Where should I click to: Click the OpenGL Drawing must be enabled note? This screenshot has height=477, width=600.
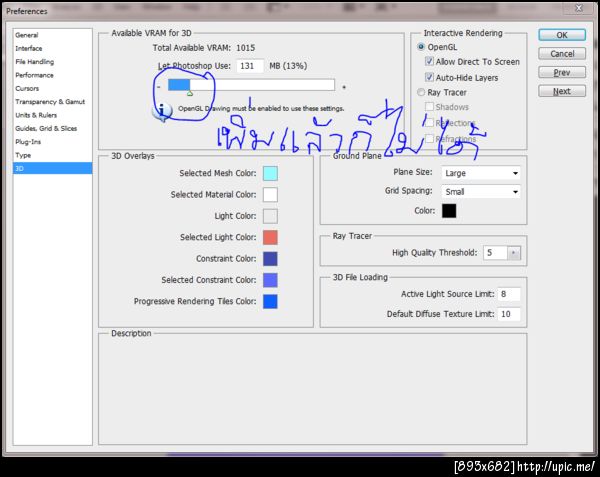coord(261,109)
